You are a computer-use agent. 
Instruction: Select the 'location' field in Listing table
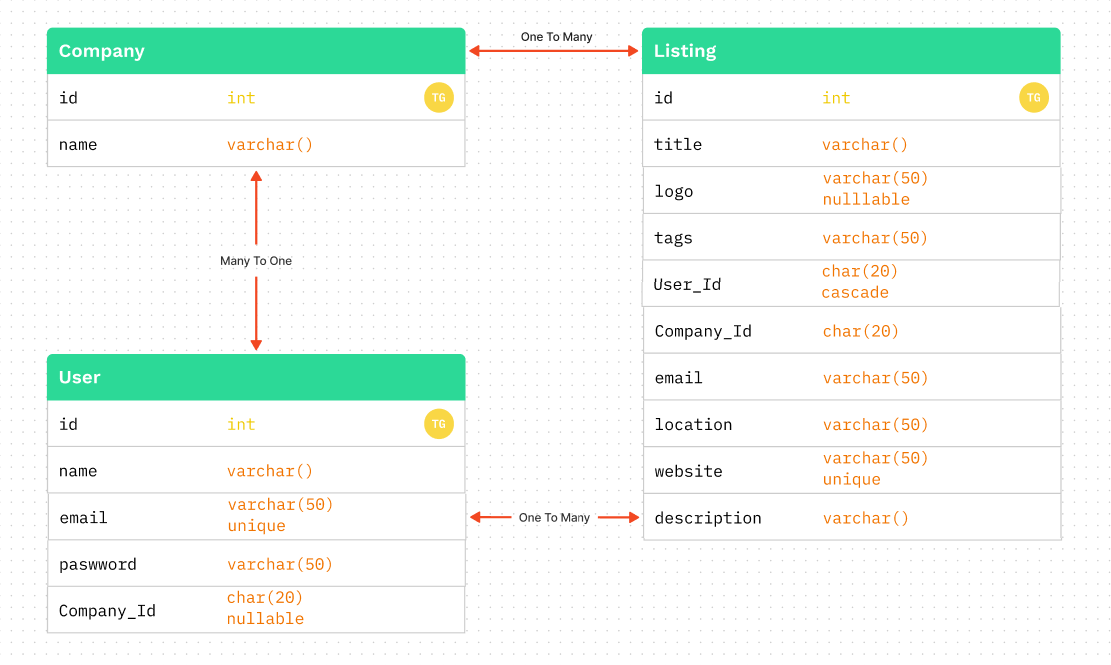point(851,424)
